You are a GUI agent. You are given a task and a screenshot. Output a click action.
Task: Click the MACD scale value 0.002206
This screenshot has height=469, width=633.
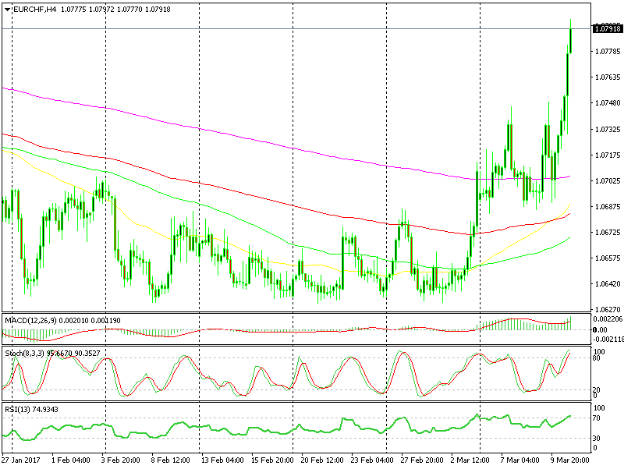pos(608,319)
